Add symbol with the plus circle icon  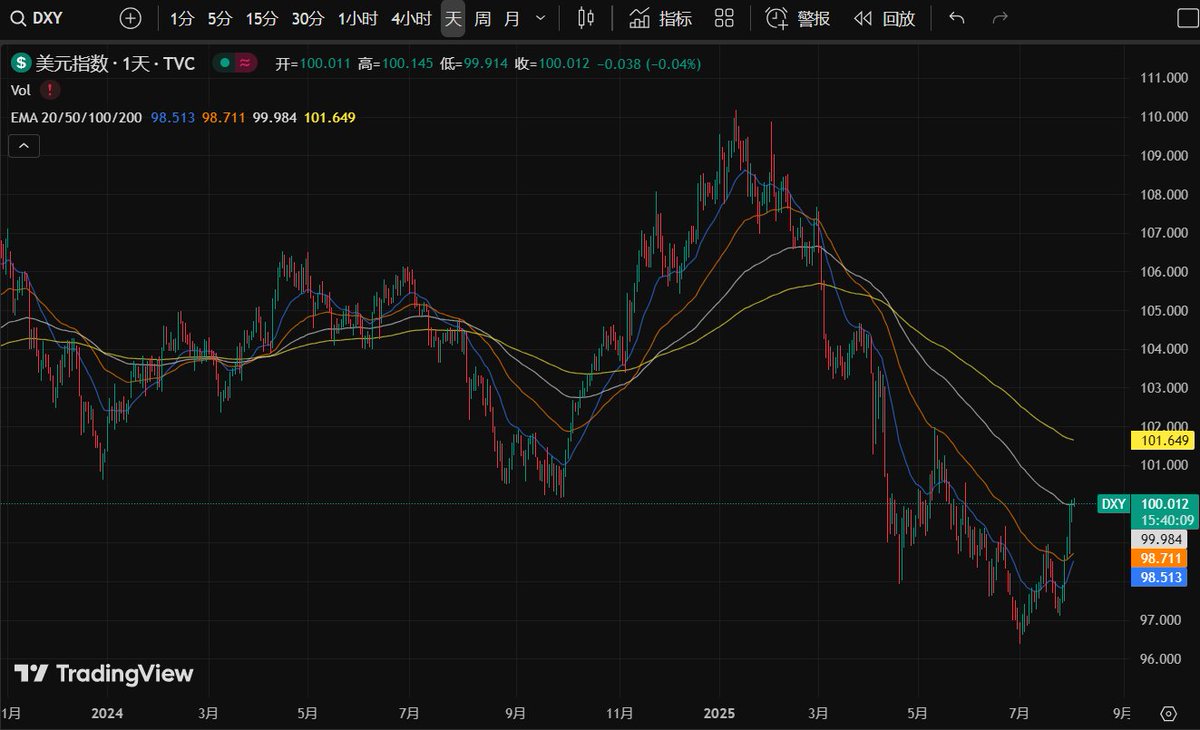130,18
